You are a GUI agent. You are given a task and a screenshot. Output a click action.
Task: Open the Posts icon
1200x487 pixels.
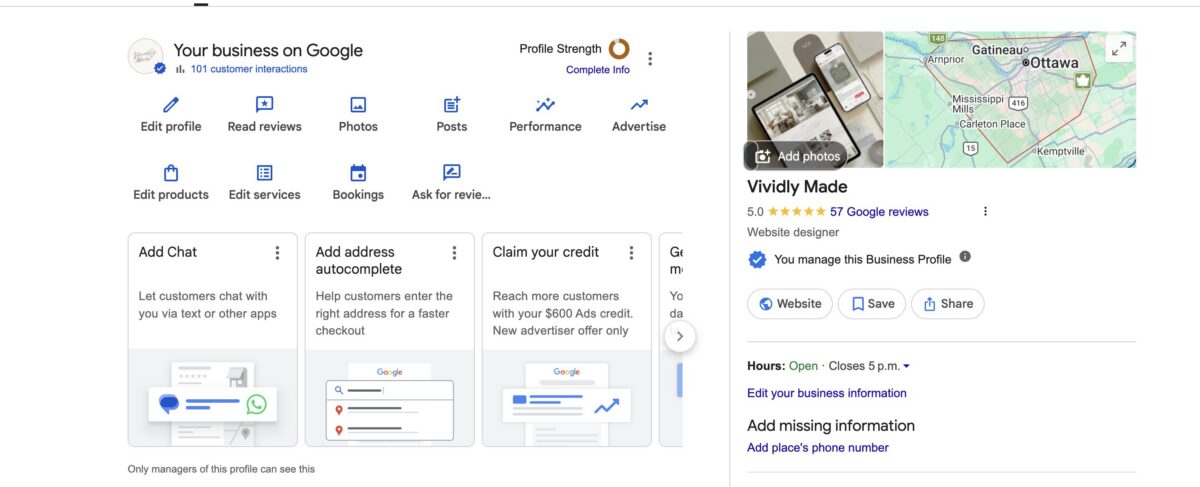click(x=452, y=105)
